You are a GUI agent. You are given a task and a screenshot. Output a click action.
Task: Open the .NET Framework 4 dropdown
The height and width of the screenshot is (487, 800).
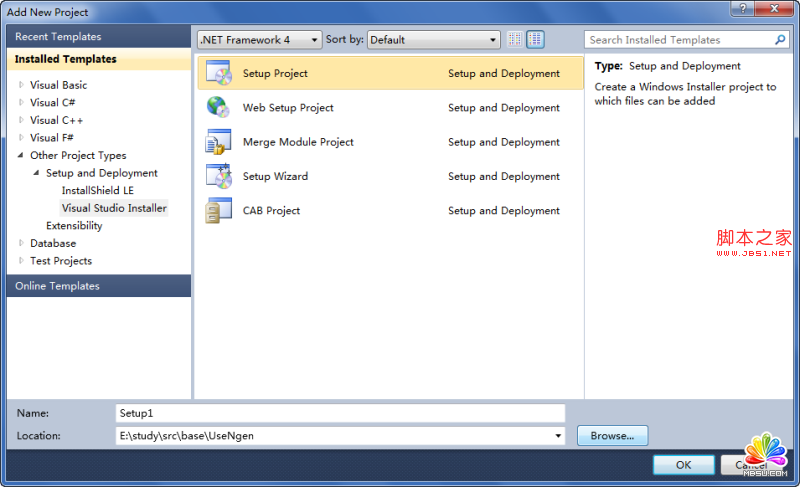coord(259,40)
